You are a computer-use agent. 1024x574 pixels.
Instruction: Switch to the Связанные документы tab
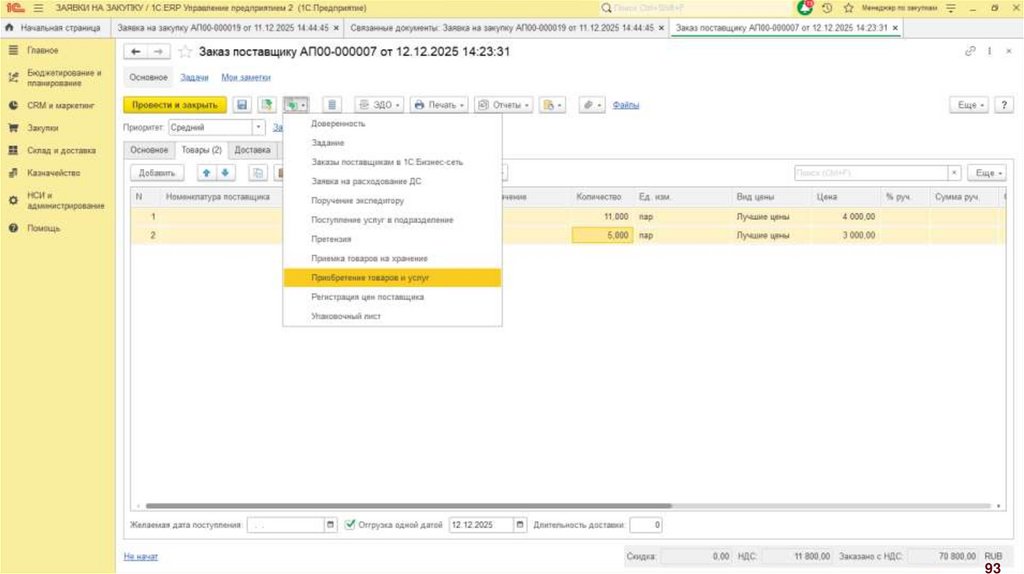click(x=502, y=28)
